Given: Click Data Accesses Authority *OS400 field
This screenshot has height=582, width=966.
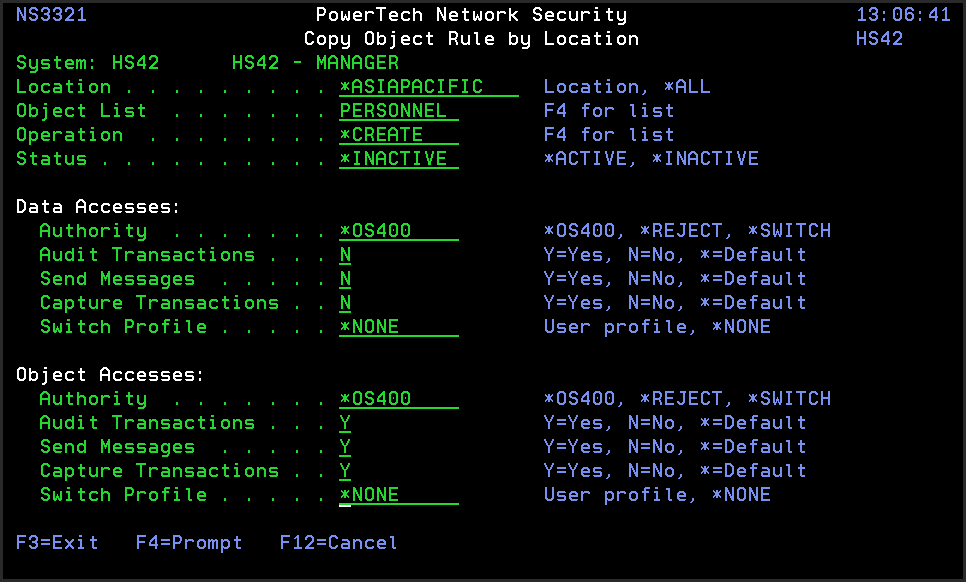Looking at the screenshot, I should [398, 231].
